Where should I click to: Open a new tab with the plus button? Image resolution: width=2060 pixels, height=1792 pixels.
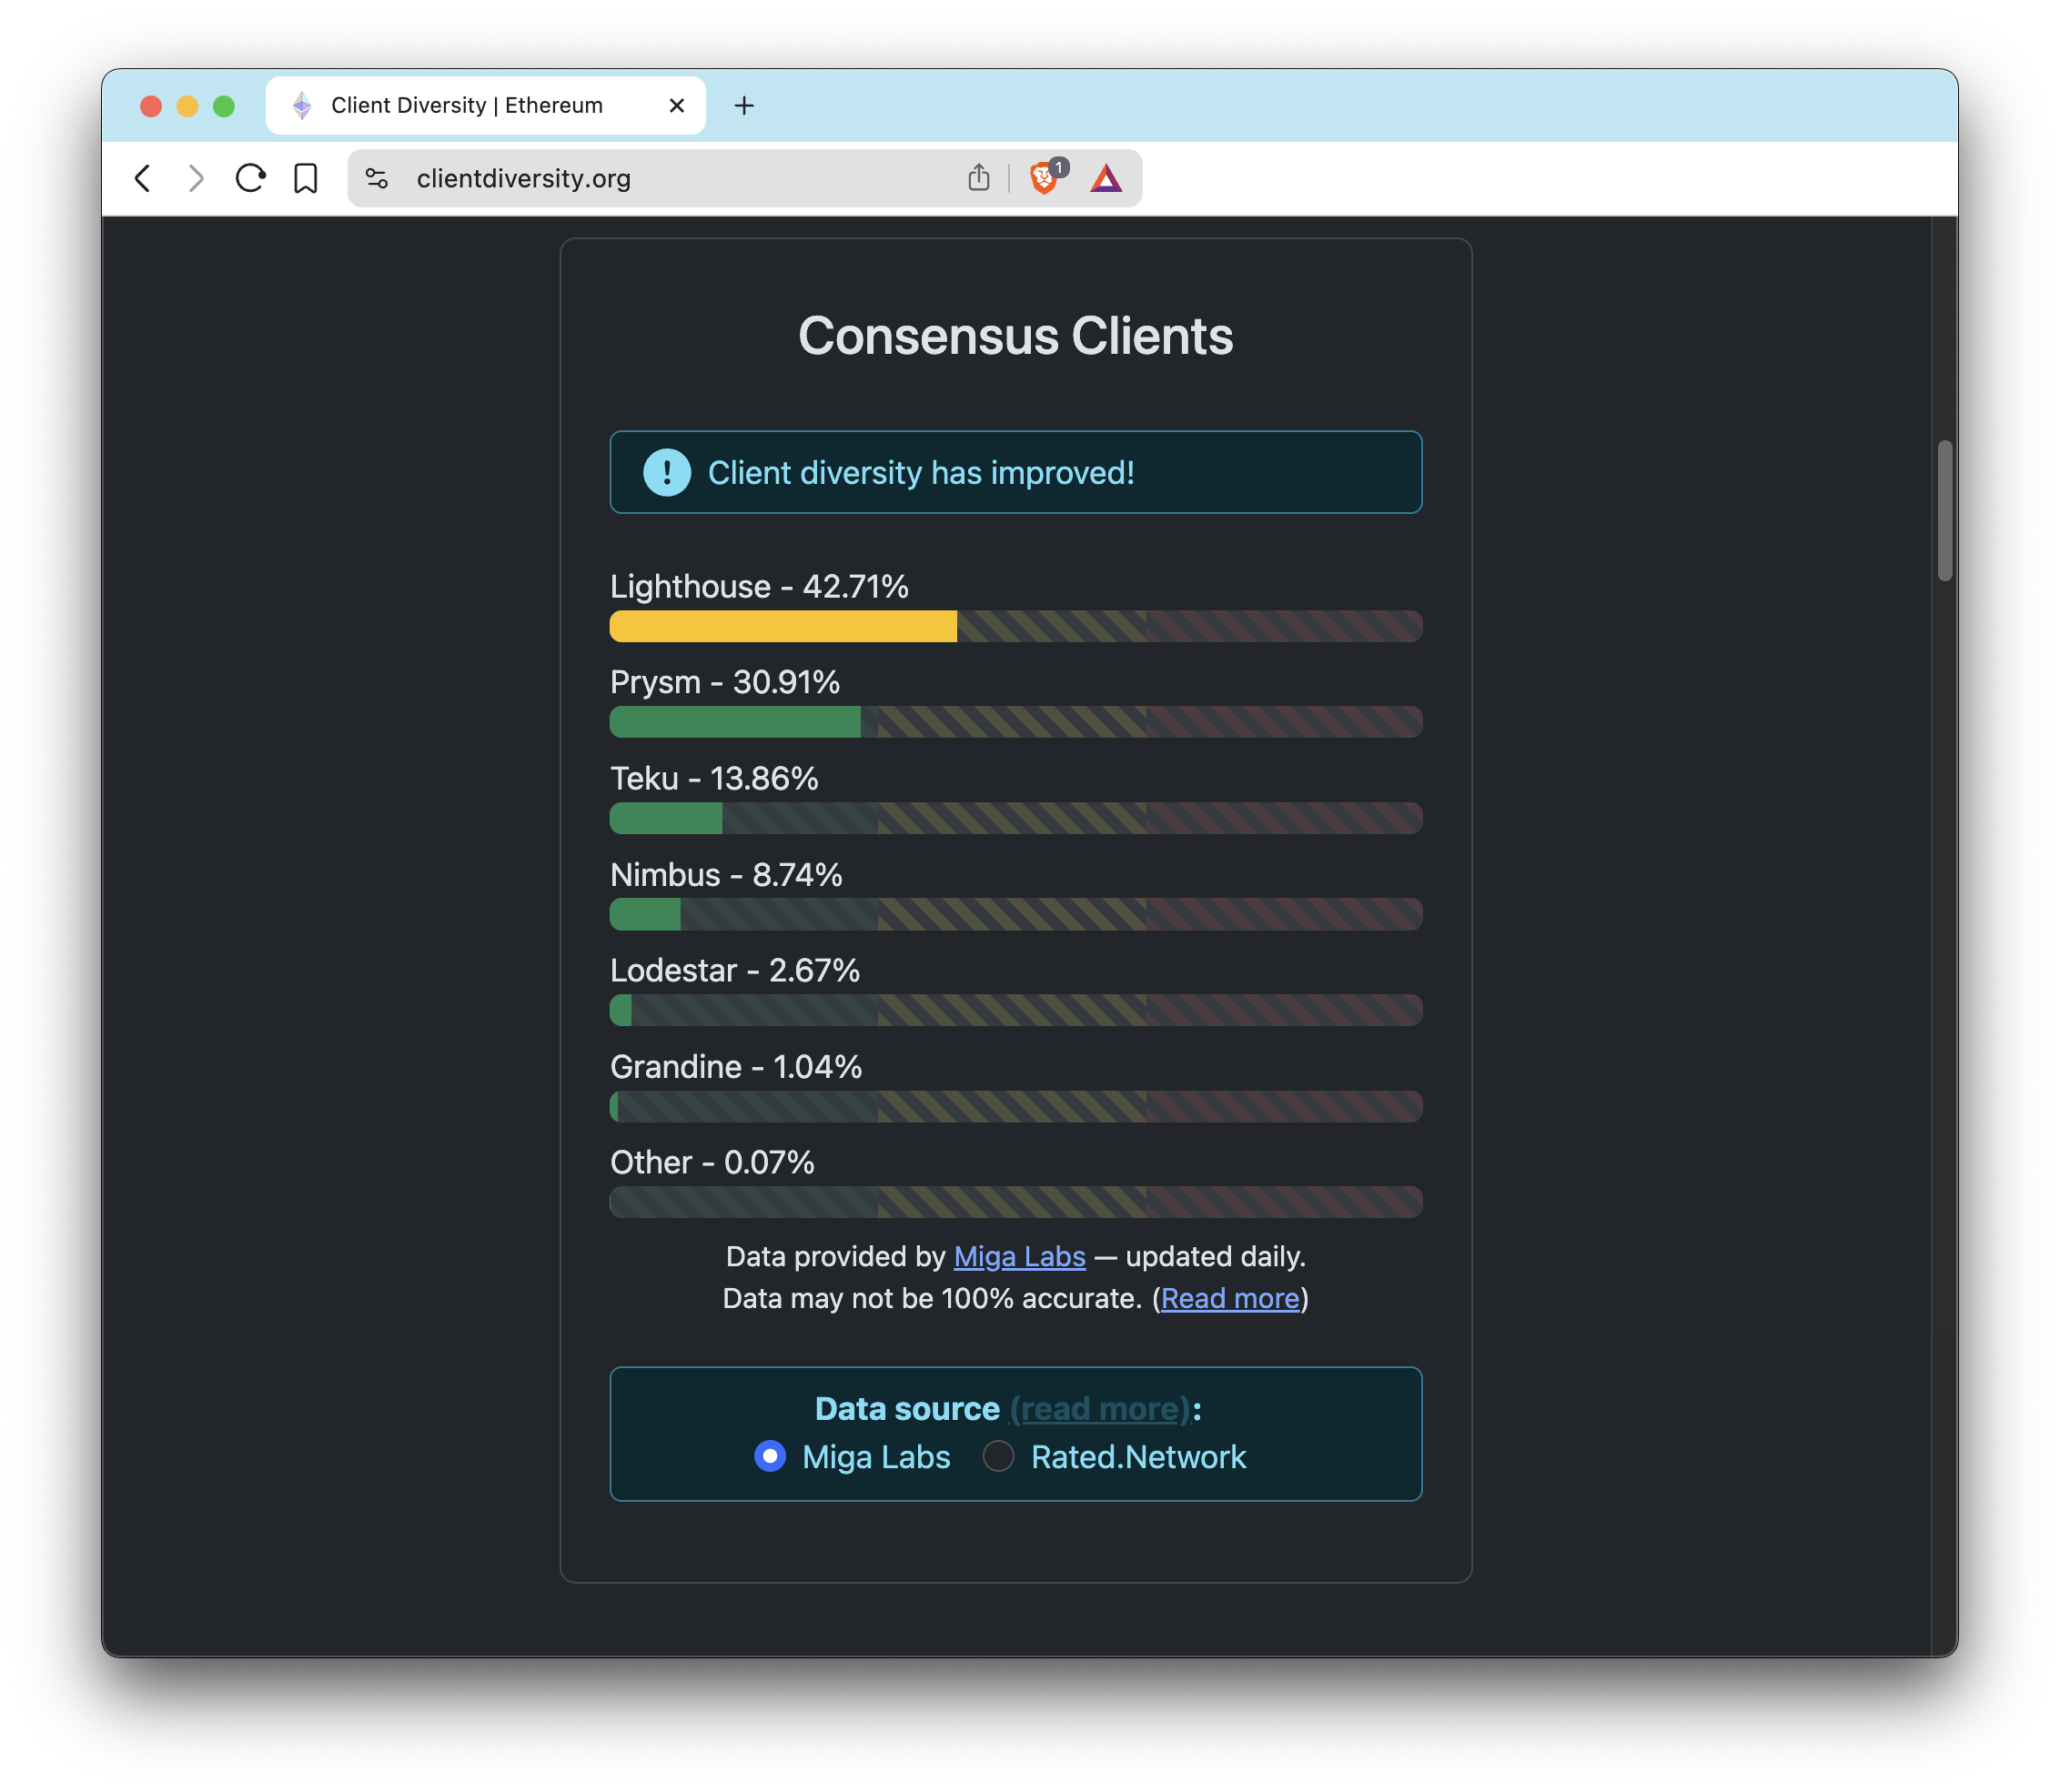click(x=744, y=105)
